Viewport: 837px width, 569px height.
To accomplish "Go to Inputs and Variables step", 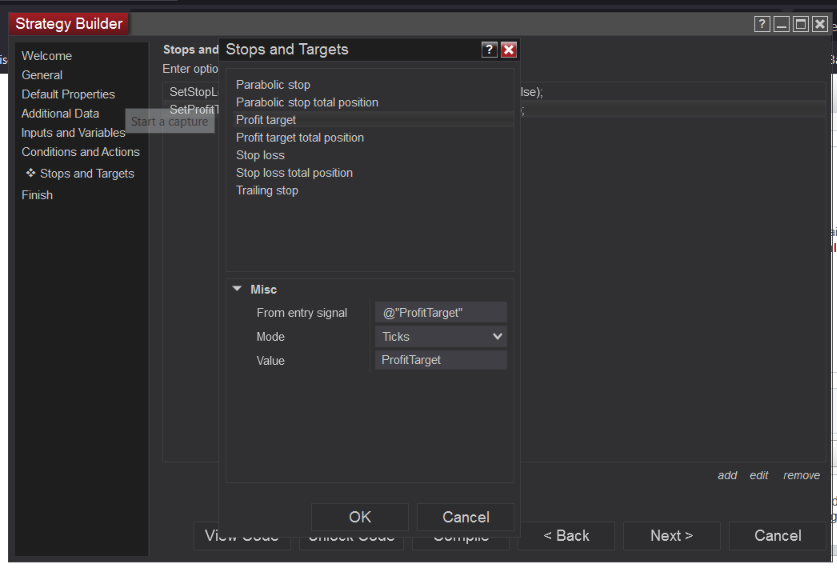I will coord(74,133).
